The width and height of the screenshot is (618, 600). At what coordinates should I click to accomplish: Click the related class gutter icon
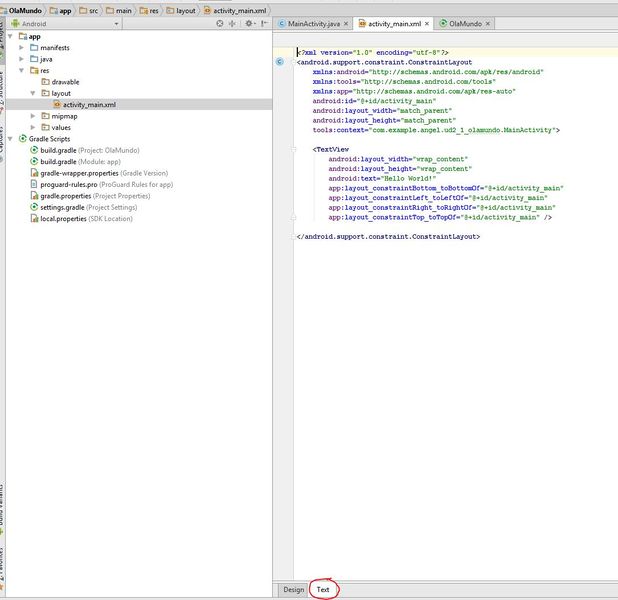pyautogui.click(x=280, y=62)
